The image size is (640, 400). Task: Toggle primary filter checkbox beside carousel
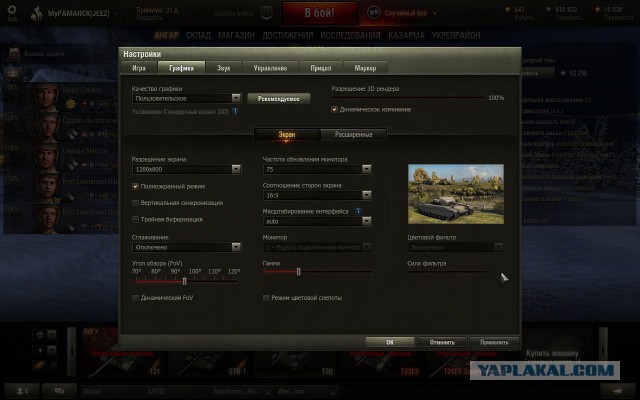54,365
